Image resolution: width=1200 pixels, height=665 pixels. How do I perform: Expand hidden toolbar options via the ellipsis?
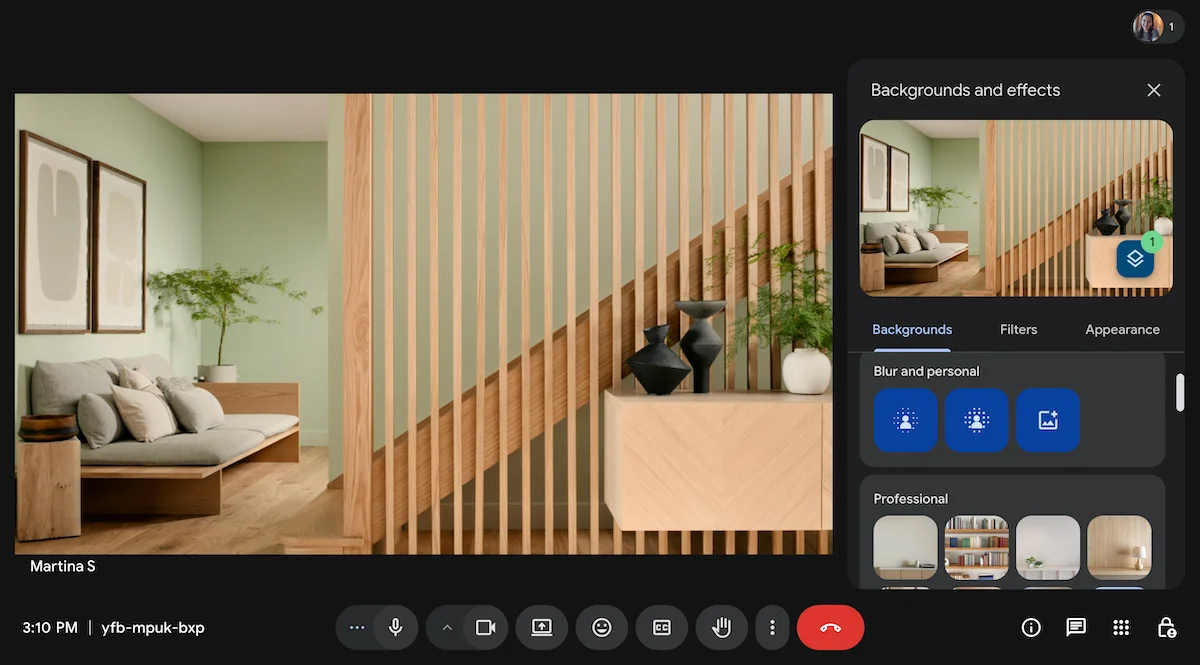tap(356, 627)
